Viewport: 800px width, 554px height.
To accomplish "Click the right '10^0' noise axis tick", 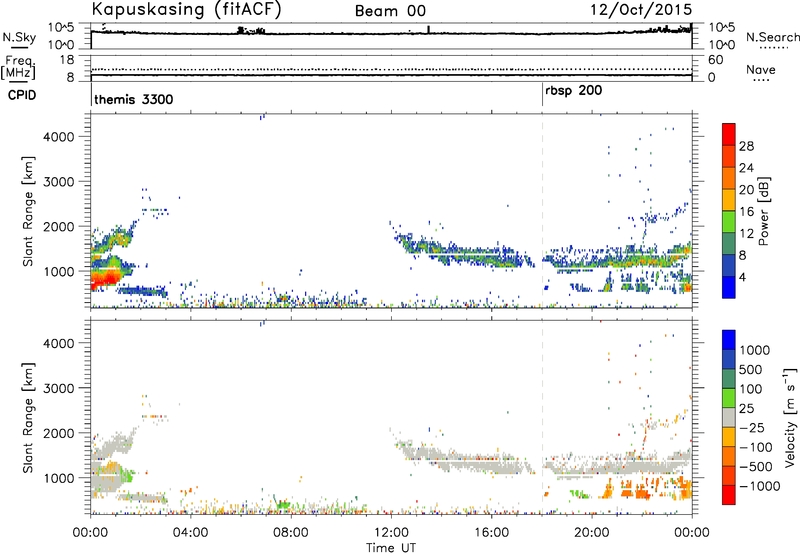I will pos(721,45).
